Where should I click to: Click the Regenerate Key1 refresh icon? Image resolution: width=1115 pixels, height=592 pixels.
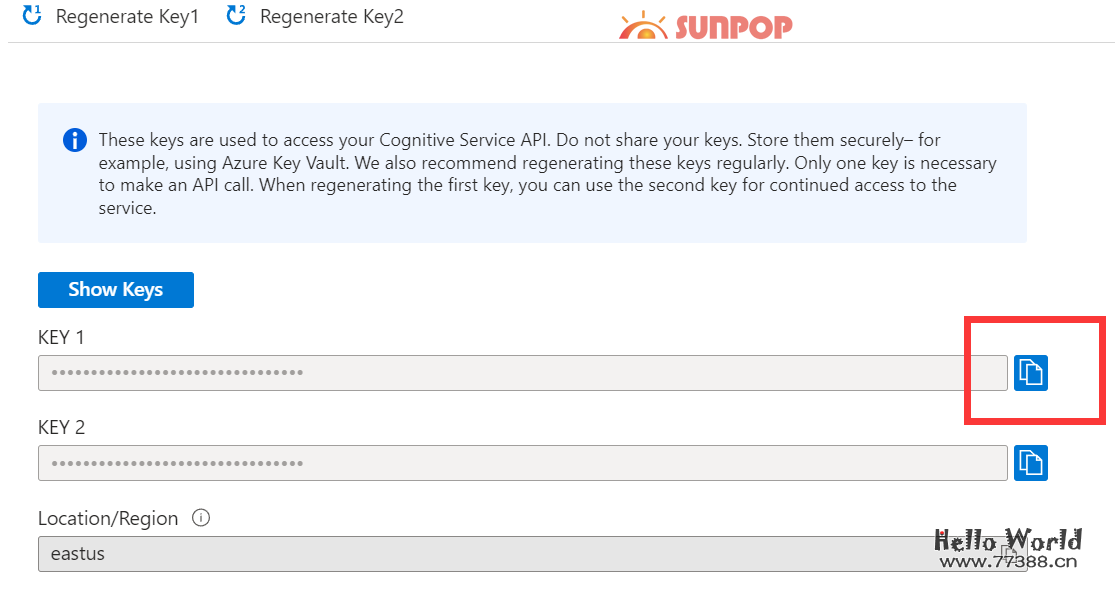(32, 16)
